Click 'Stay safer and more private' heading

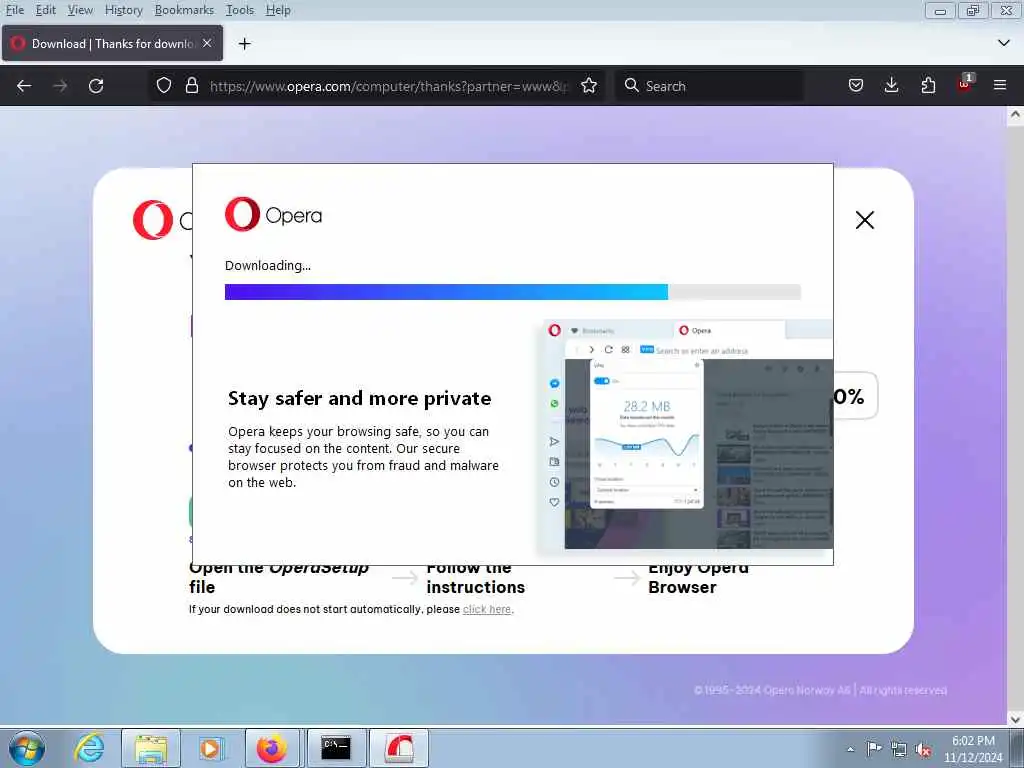(x=359, y=398)
